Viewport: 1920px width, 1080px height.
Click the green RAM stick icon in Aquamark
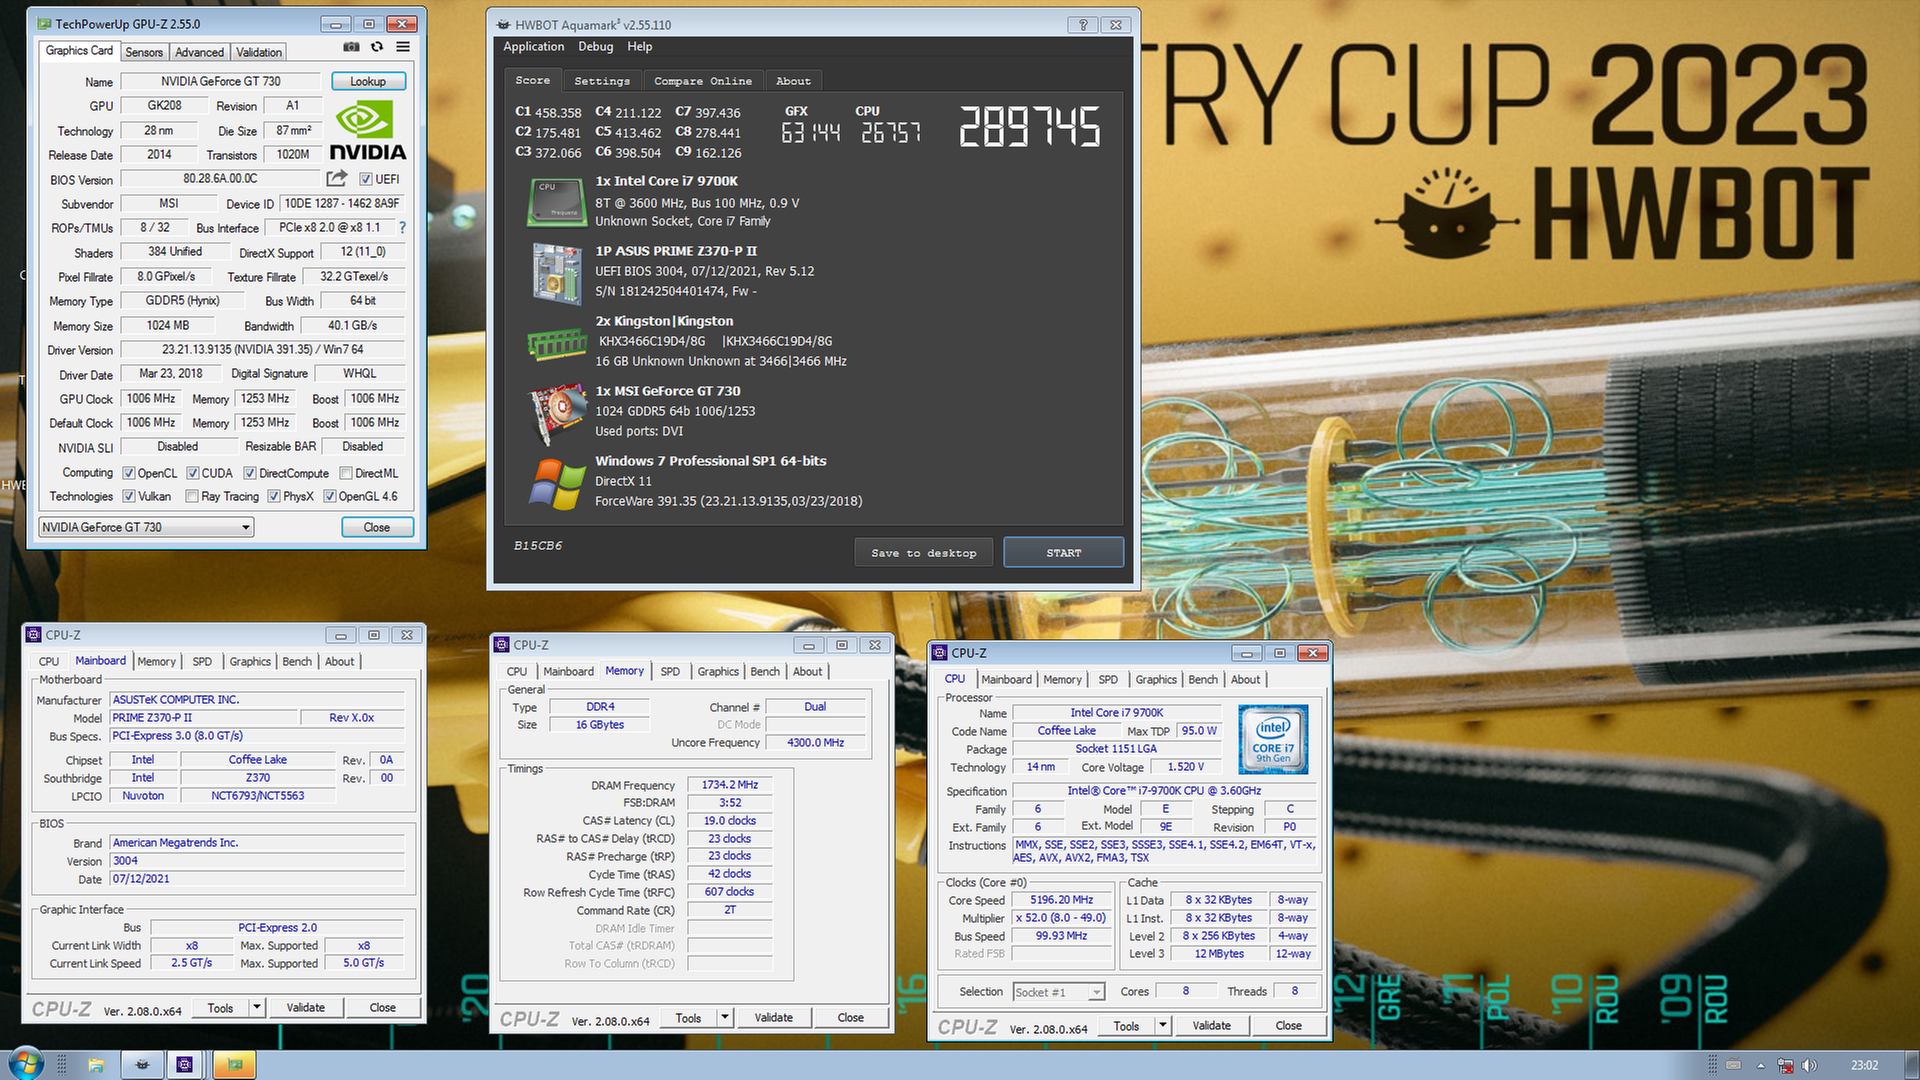(x=557, y=344)
